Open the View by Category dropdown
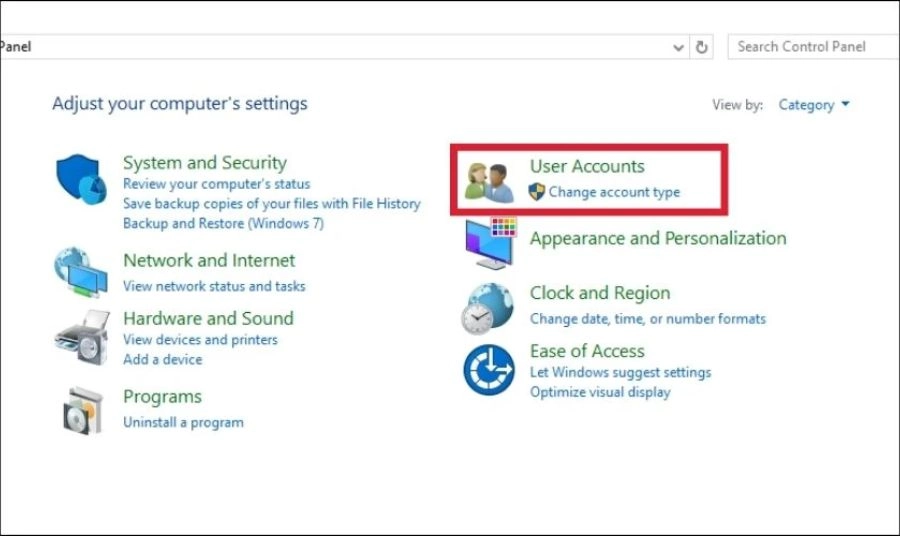The width and height of the screenshot is (900, 536). click(x=813, y=105)
